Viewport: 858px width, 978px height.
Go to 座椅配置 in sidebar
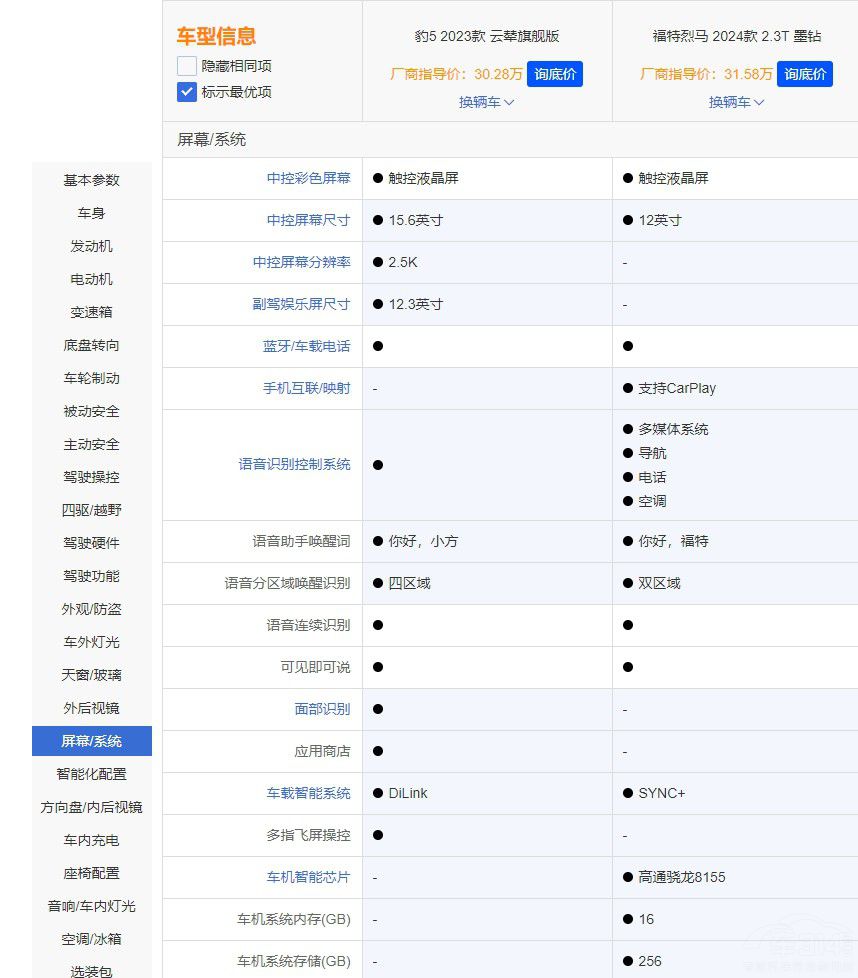(x=91, y=873)
